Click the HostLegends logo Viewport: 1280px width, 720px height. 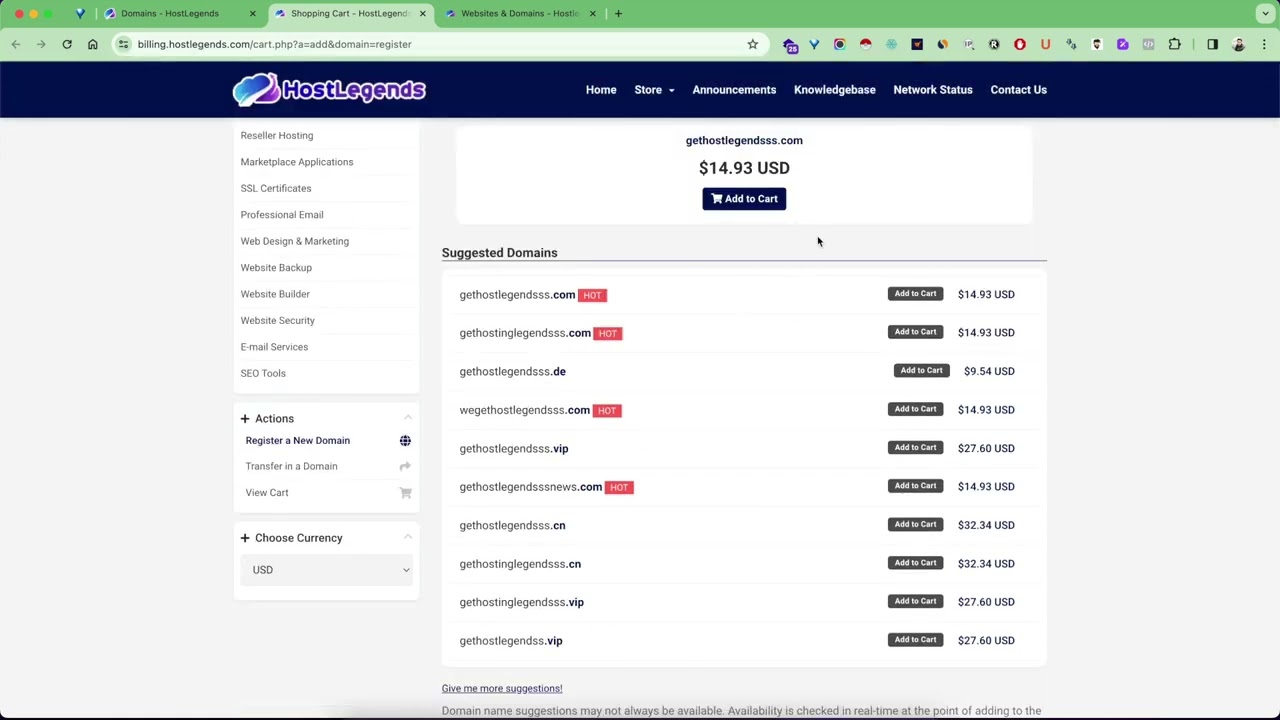(x=329, y=89)
